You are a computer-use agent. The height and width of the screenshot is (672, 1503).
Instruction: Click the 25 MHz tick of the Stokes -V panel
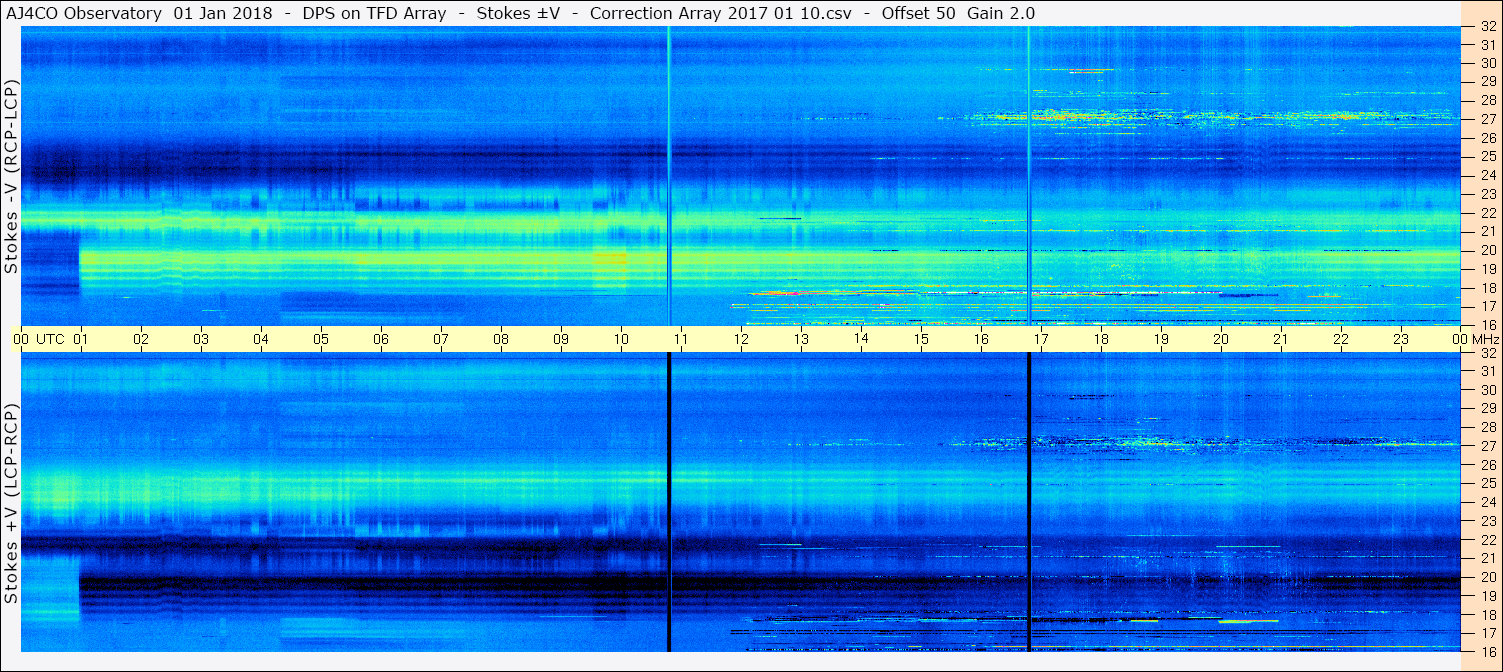pos(1488,156)
